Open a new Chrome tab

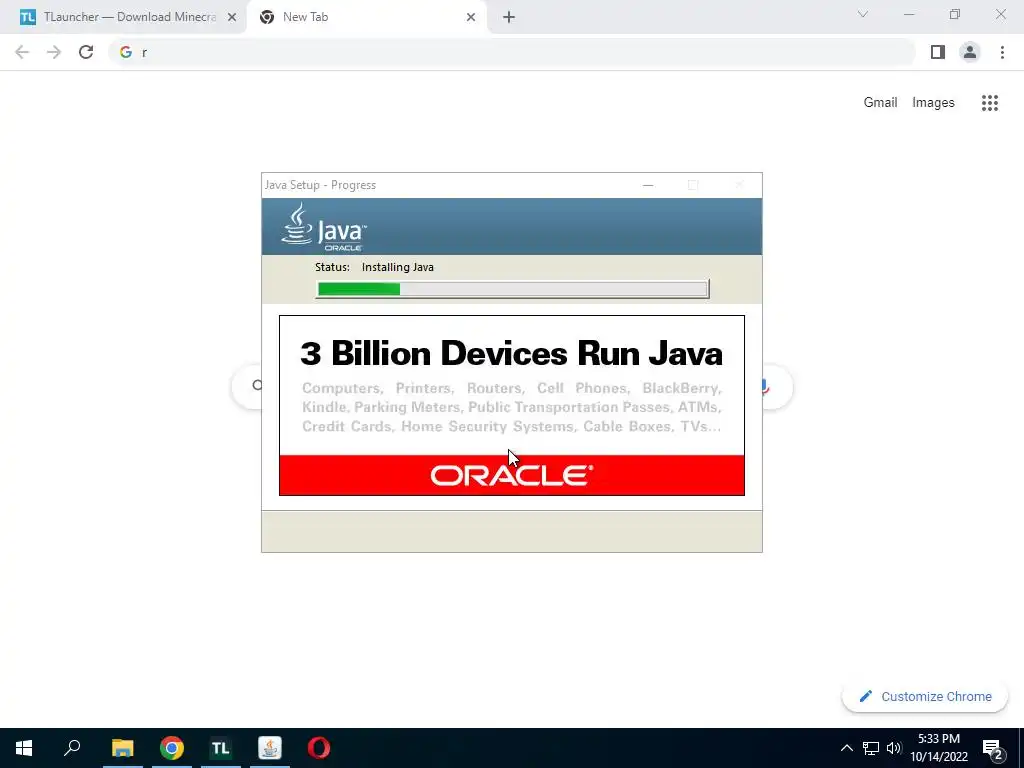509,17
